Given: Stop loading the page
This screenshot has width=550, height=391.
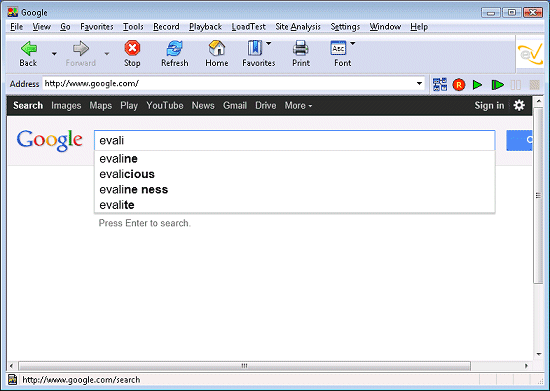Looking at the screenshot, I should (132, 48).
